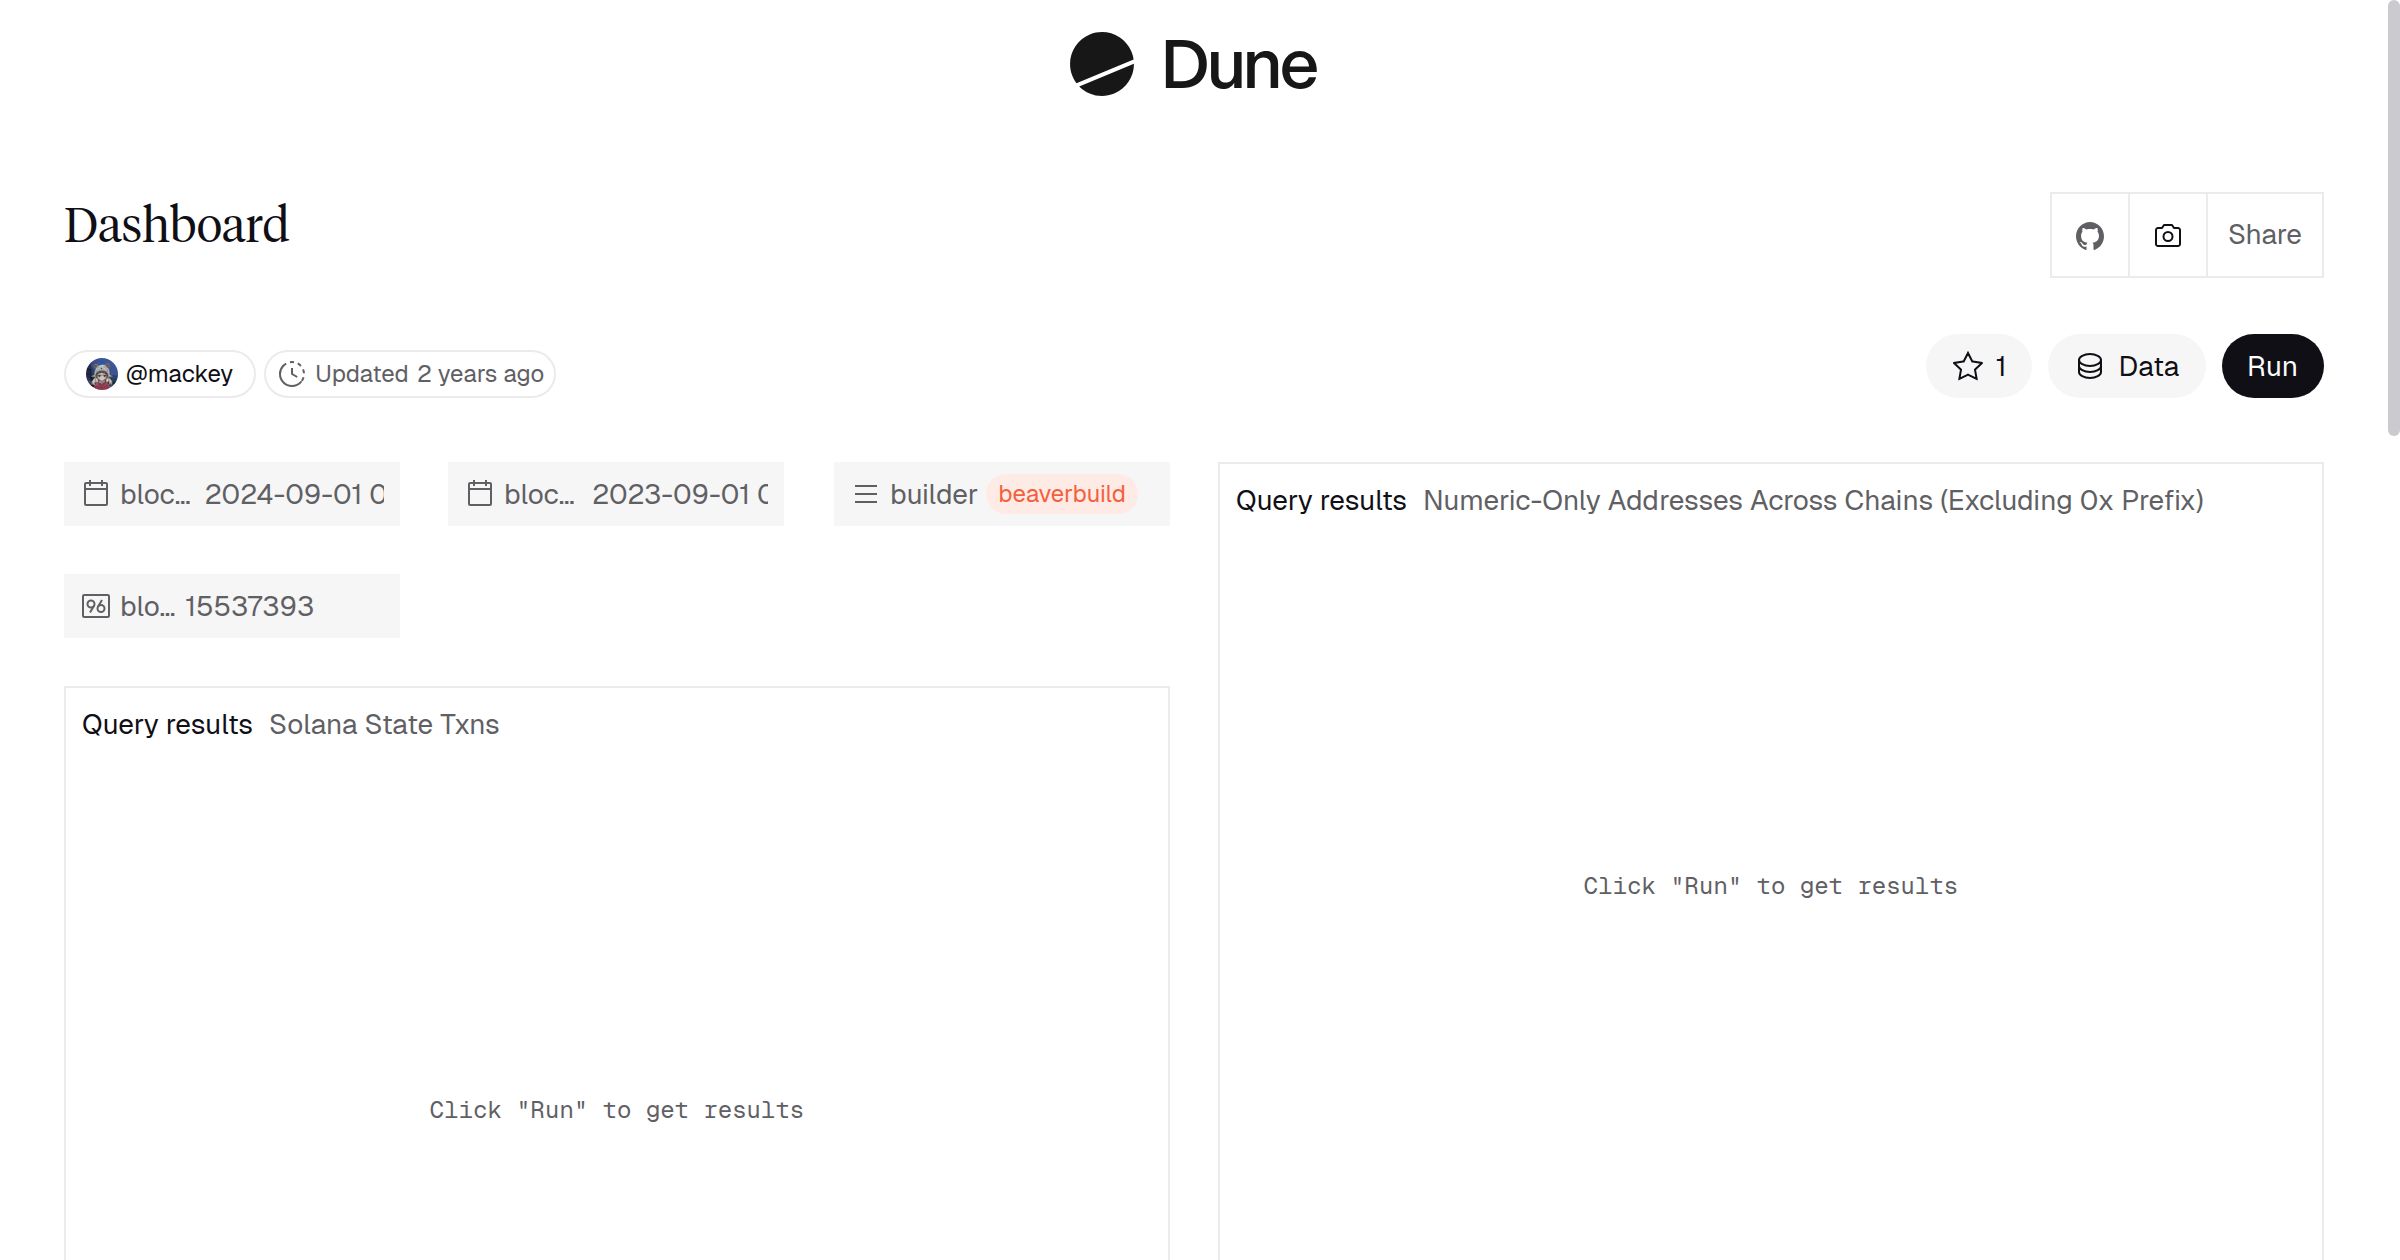
Task: Select the Solana State Txns query header
Action: pyautogui.click(x=384, y=724)
